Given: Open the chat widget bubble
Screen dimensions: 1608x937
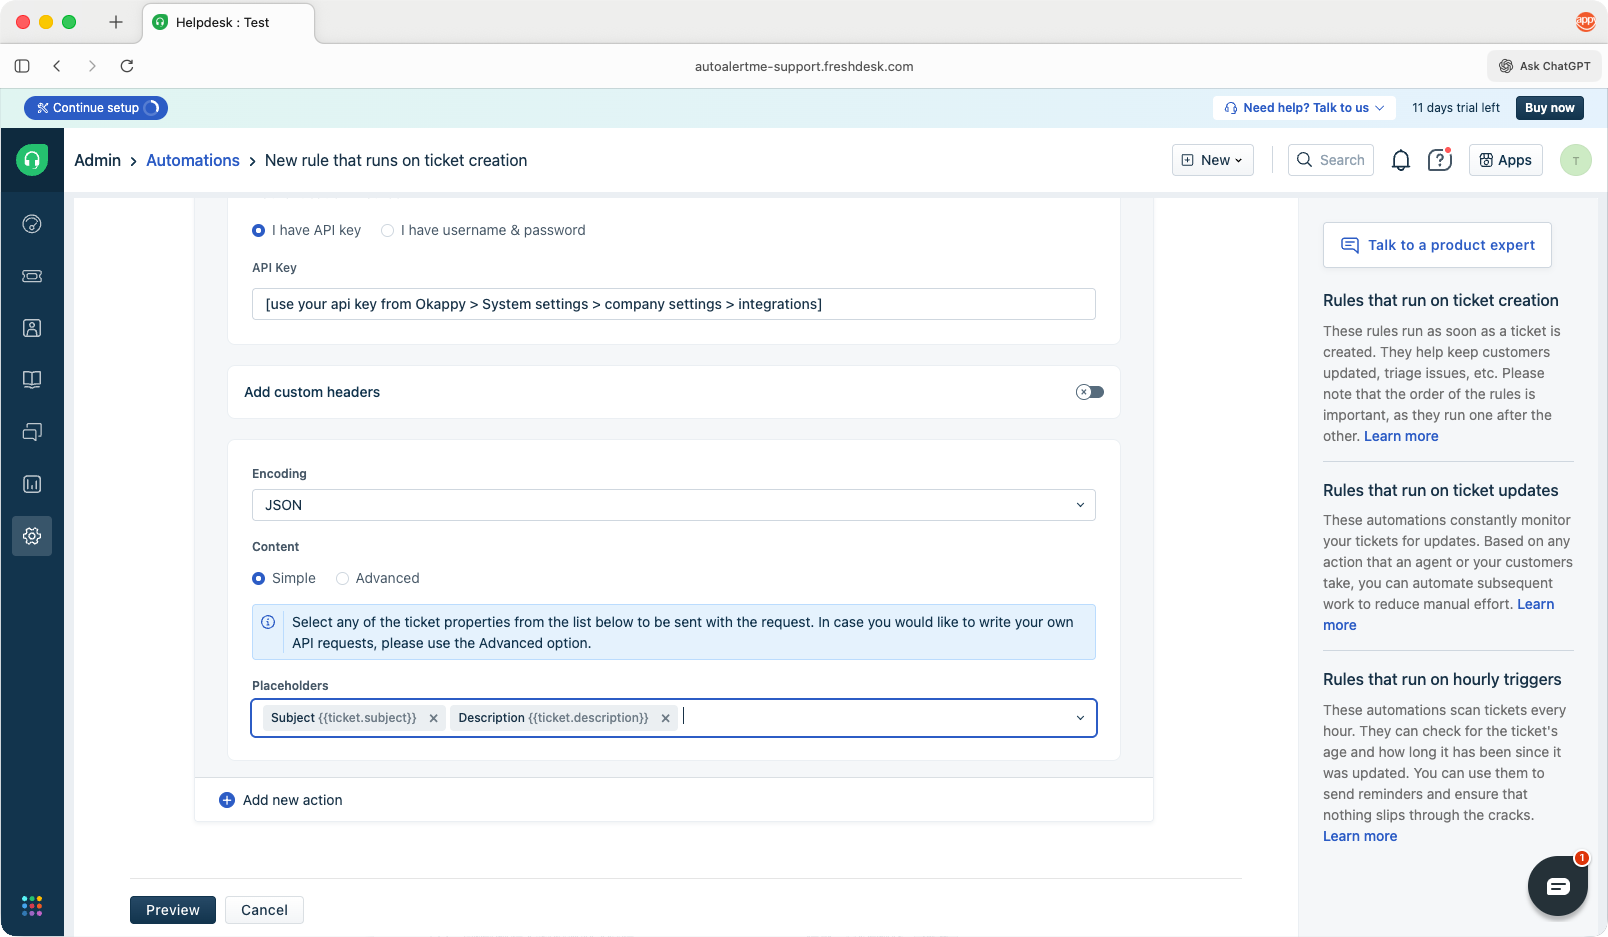Looking at the screenshot, I should click(1558, 886).
